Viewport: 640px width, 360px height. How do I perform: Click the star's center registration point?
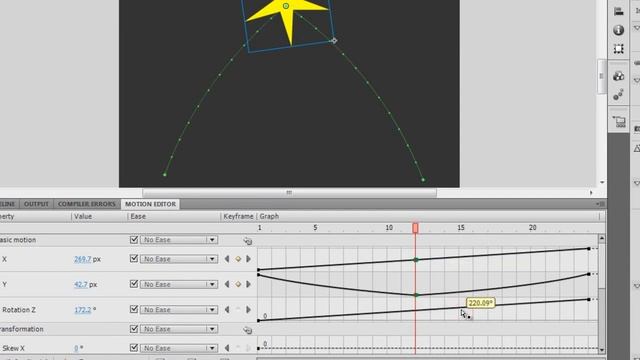click(286, 6)
